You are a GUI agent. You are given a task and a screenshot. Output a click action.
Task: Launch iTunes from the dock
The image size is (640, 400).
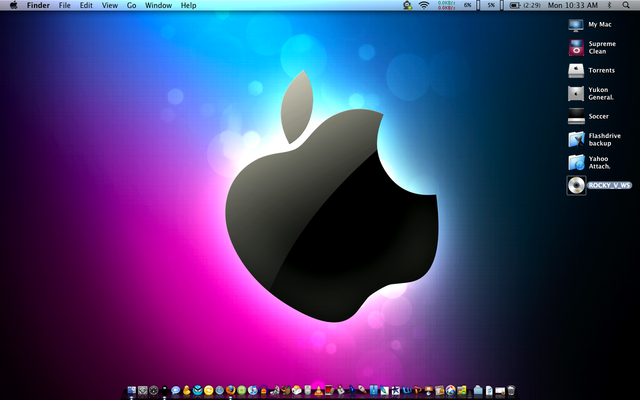253,391
